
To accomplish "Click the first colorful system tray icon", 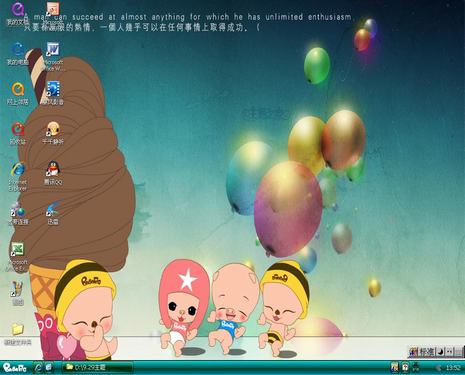I will coord(394,368).
